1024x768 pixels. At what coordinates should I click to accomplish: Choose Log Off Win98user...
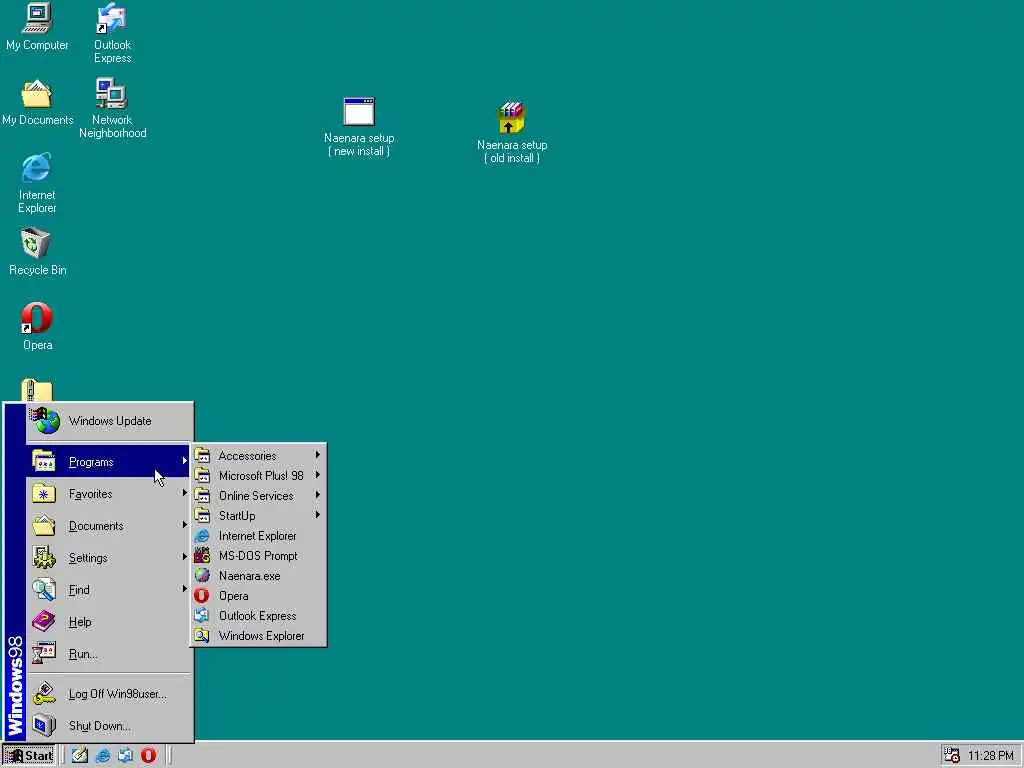[x=109, y=694]
